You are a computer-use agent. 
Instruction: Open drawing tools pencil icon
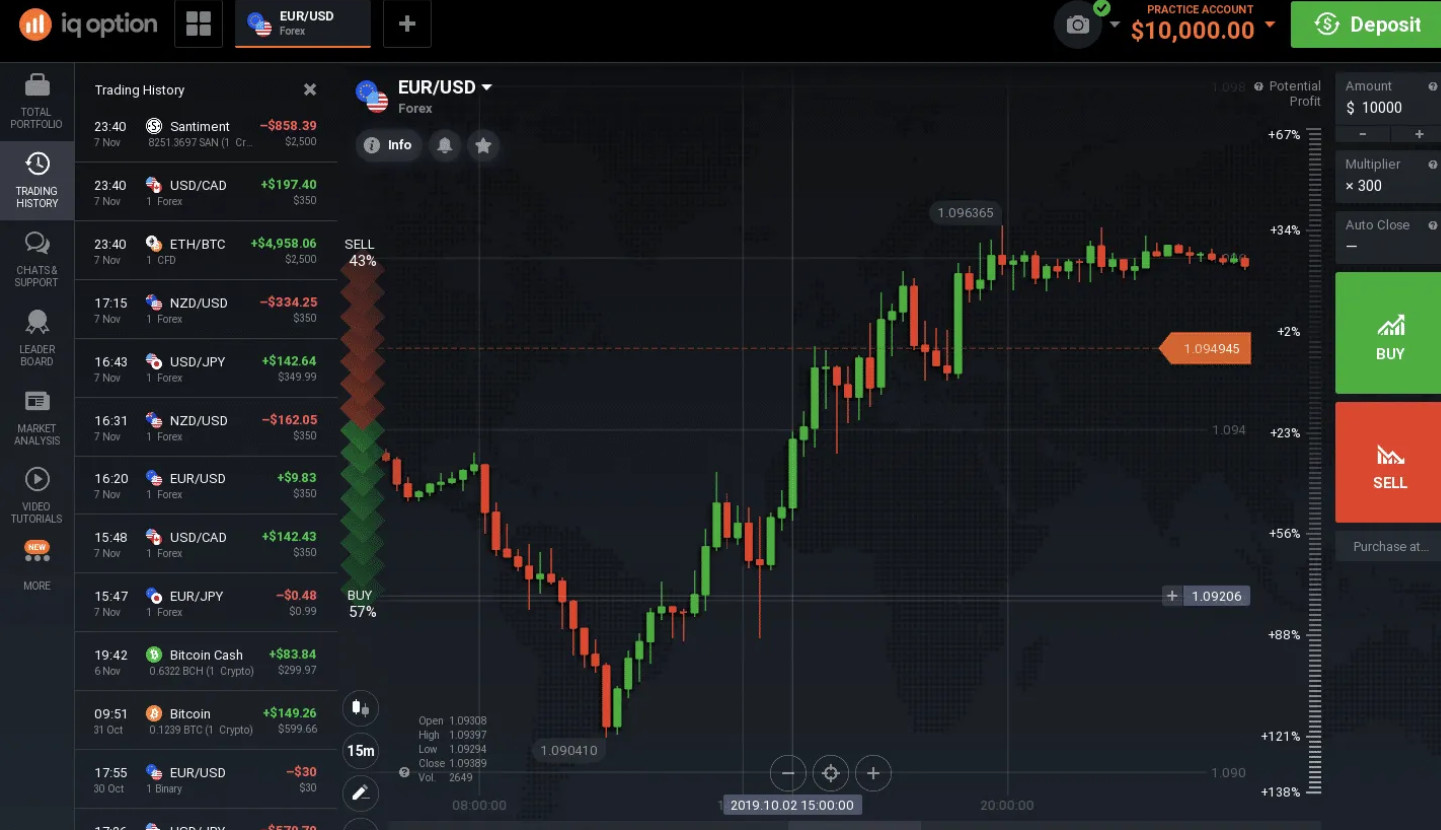pos(361,793)
